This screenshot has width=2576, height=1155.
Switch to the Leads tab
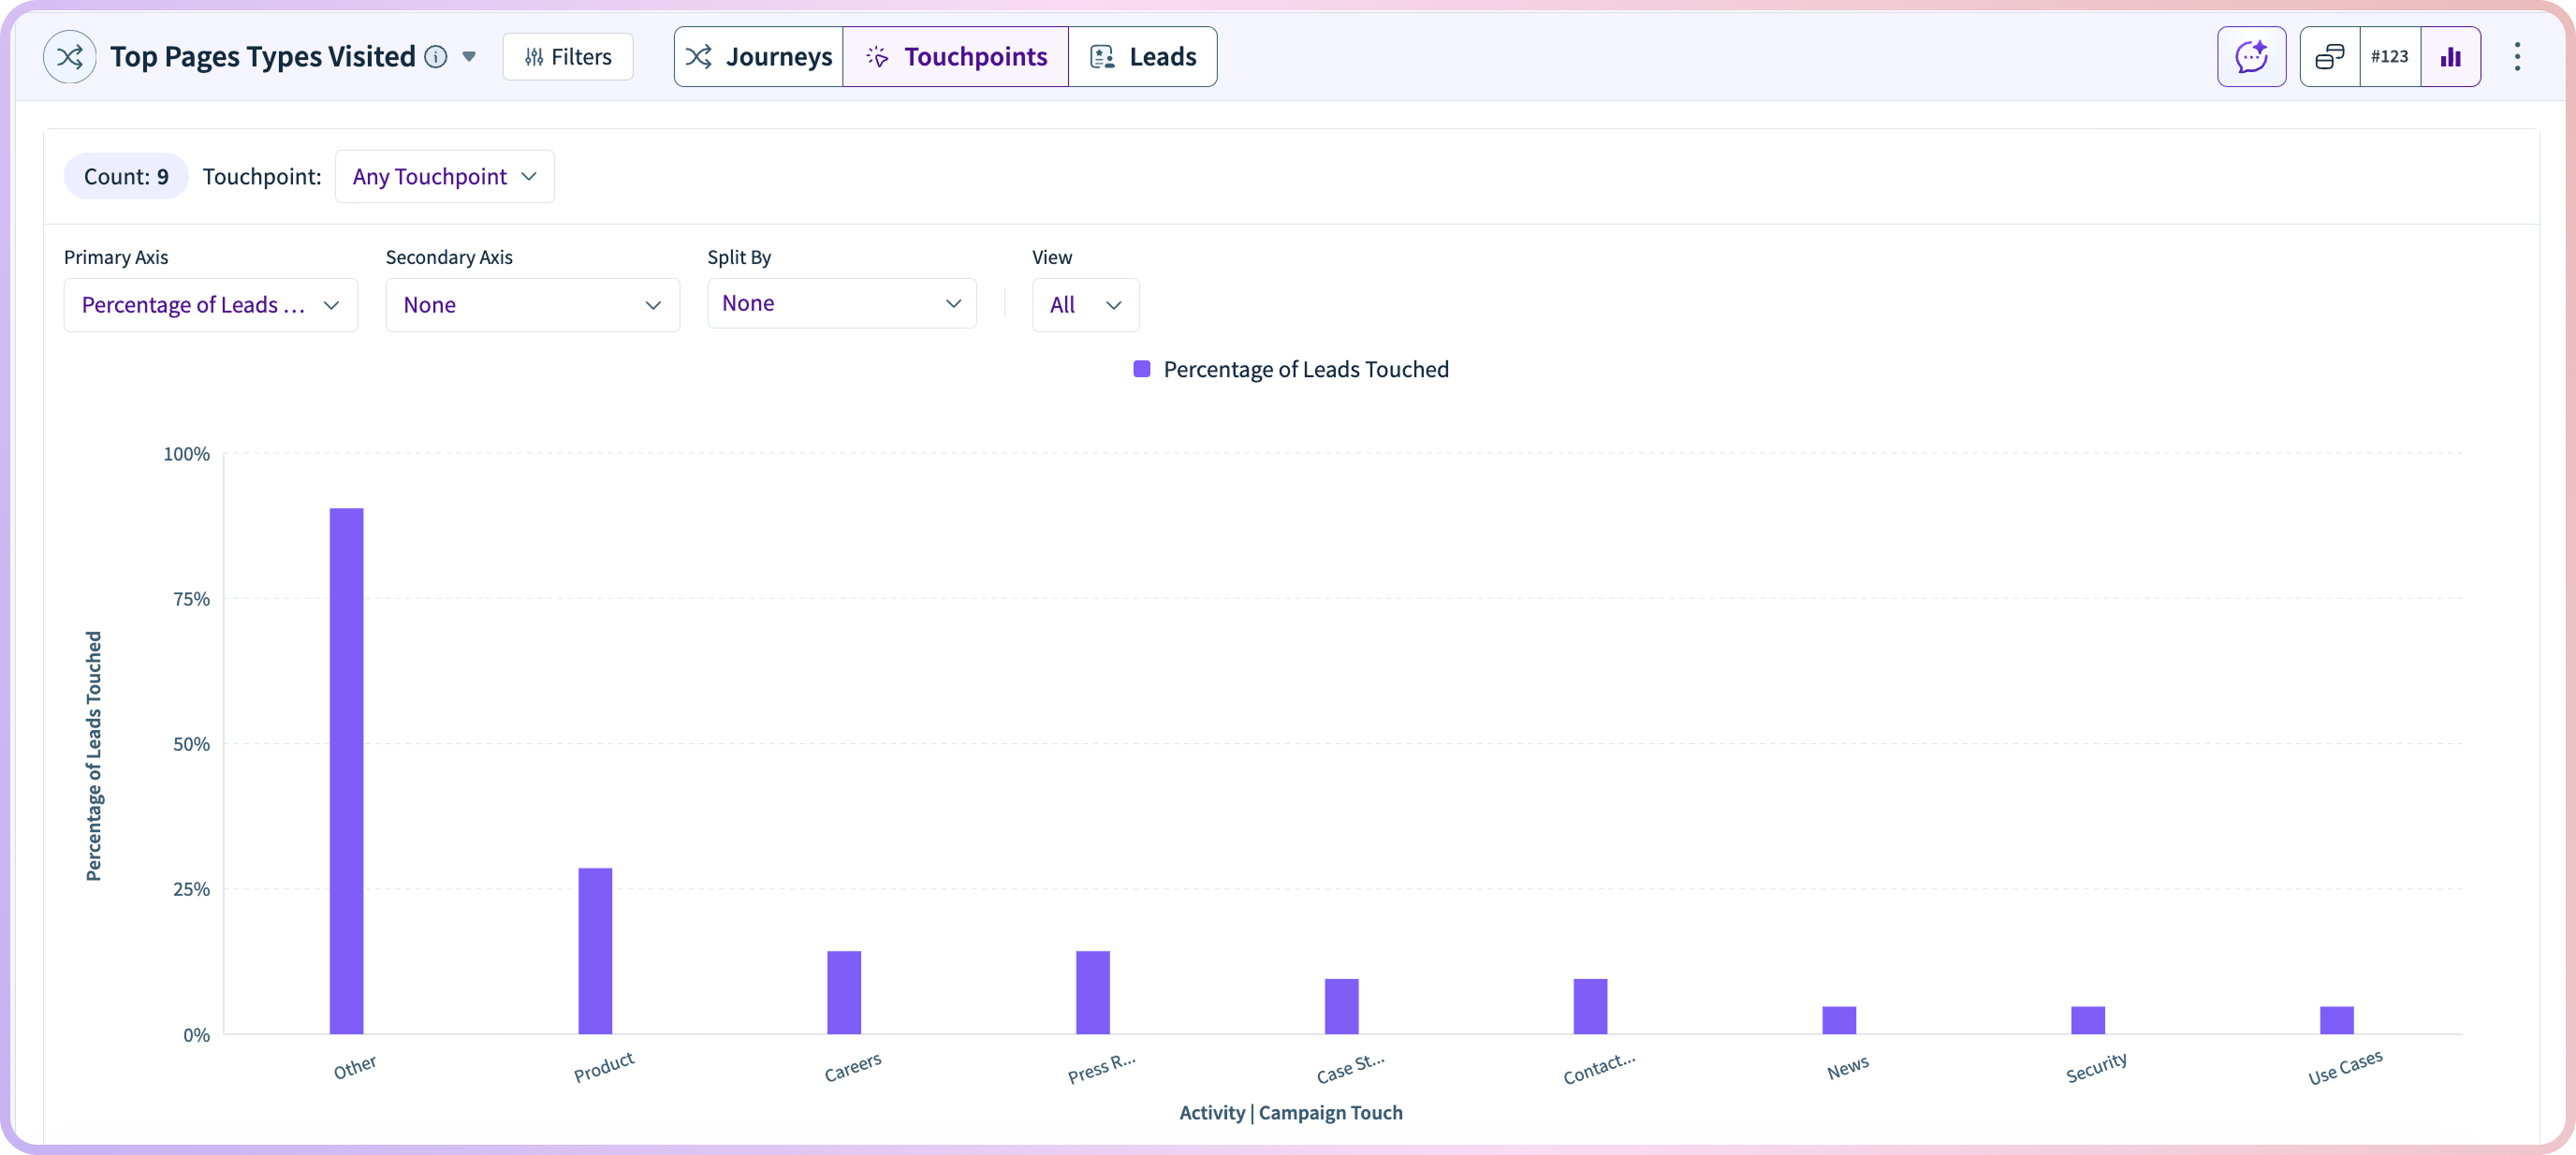click(x=1142, y=57)
